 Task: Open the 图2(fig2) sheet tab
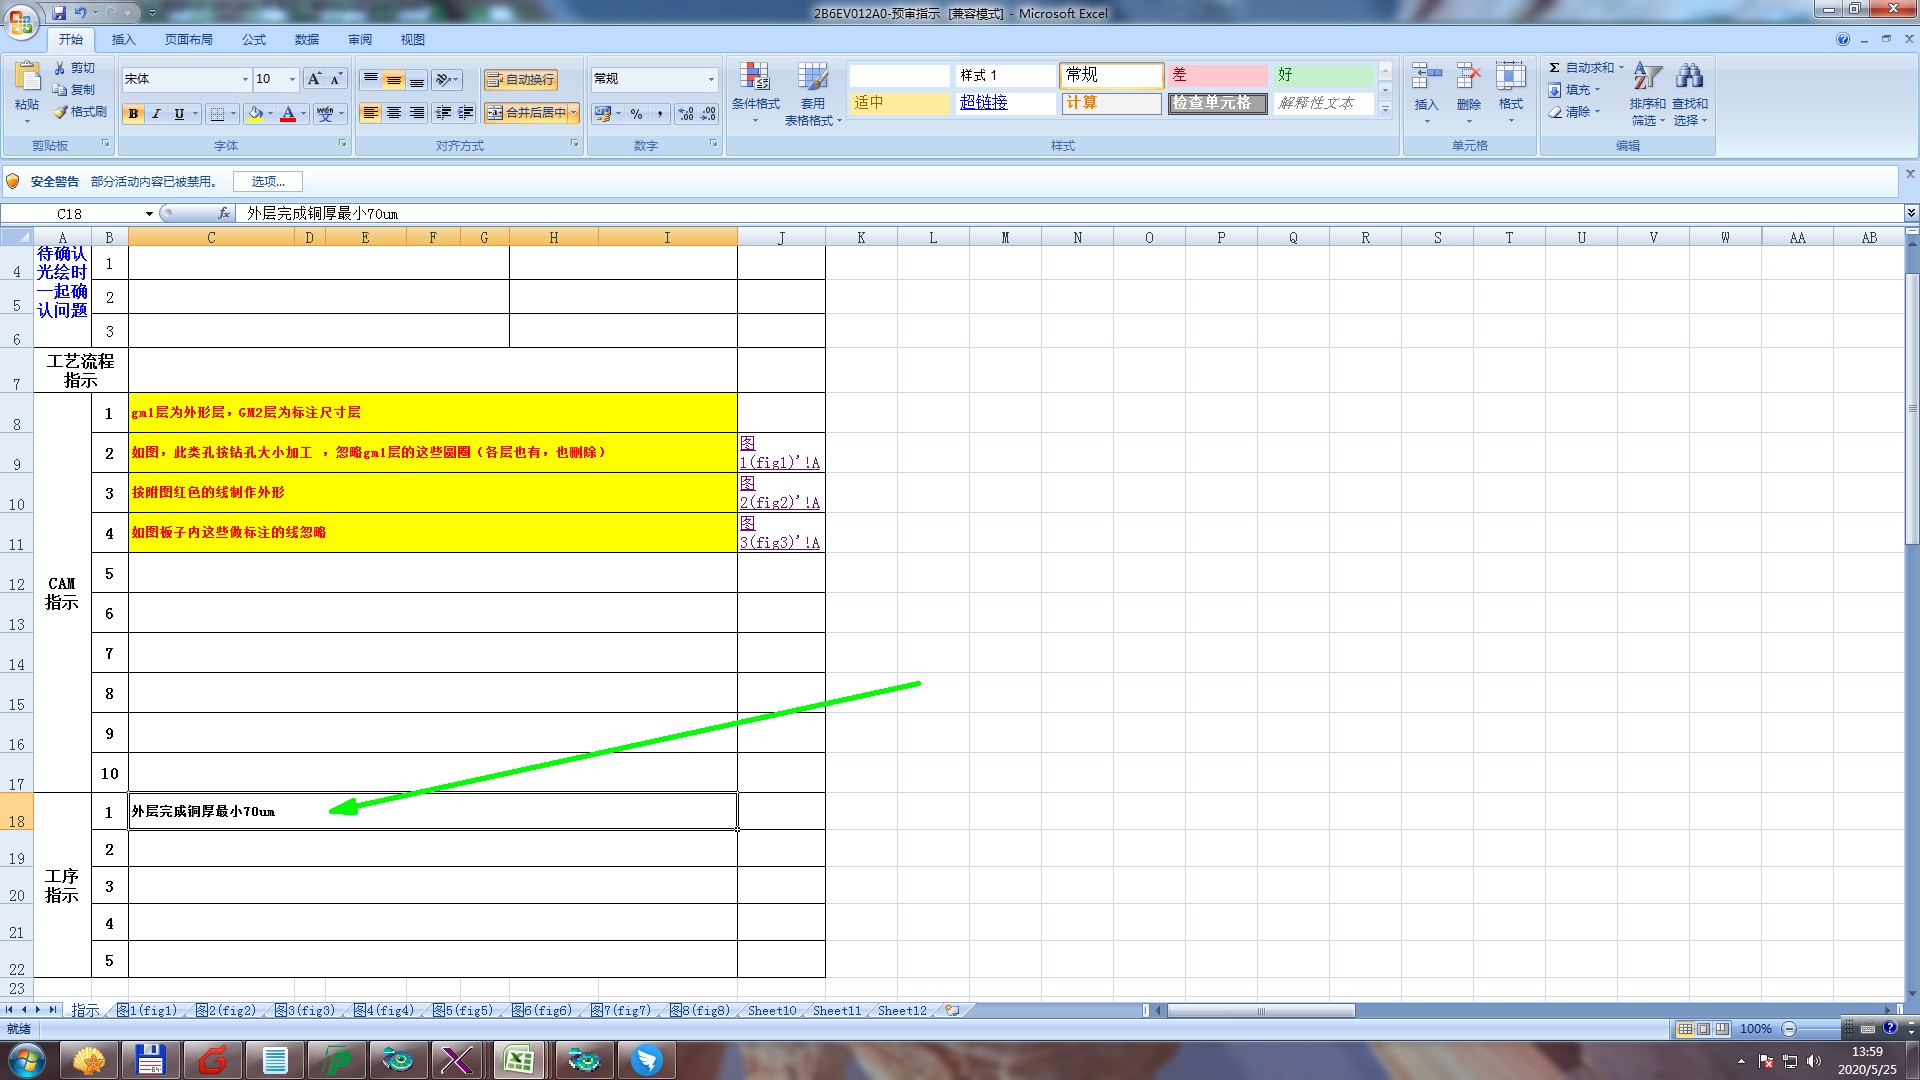[x=226, y=1011]
